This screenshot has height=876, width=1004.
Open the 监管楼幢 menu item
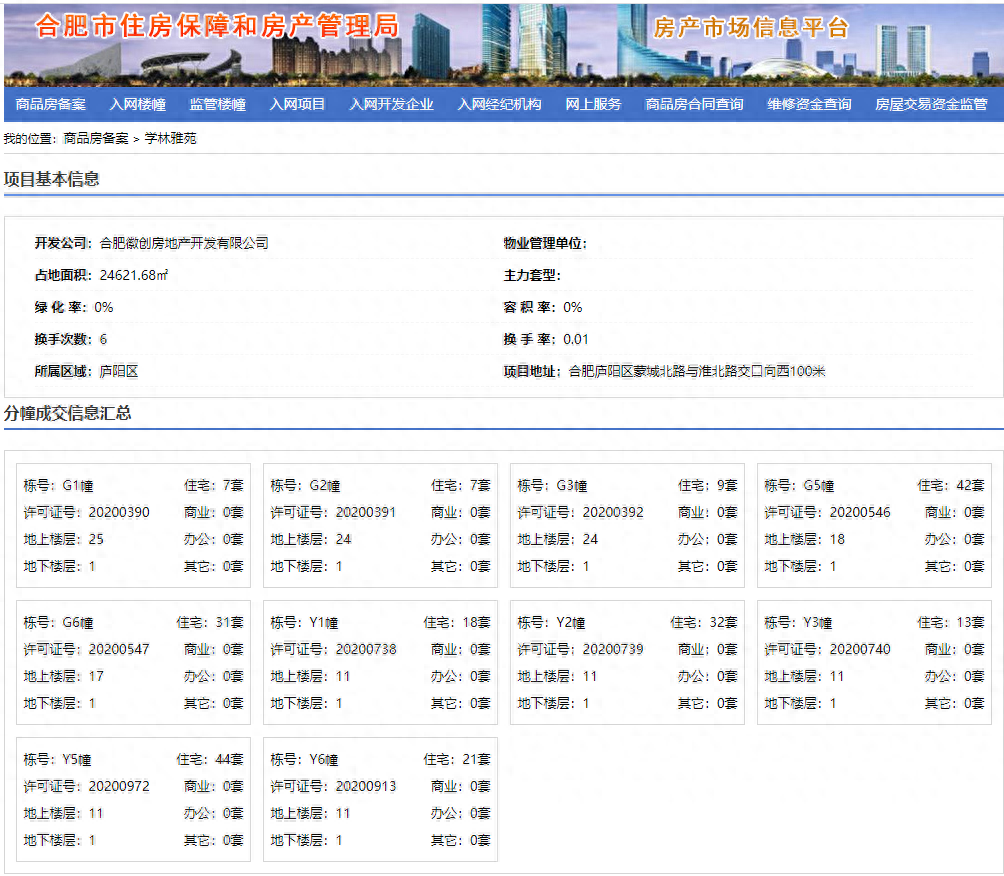(x=217, y=104)
